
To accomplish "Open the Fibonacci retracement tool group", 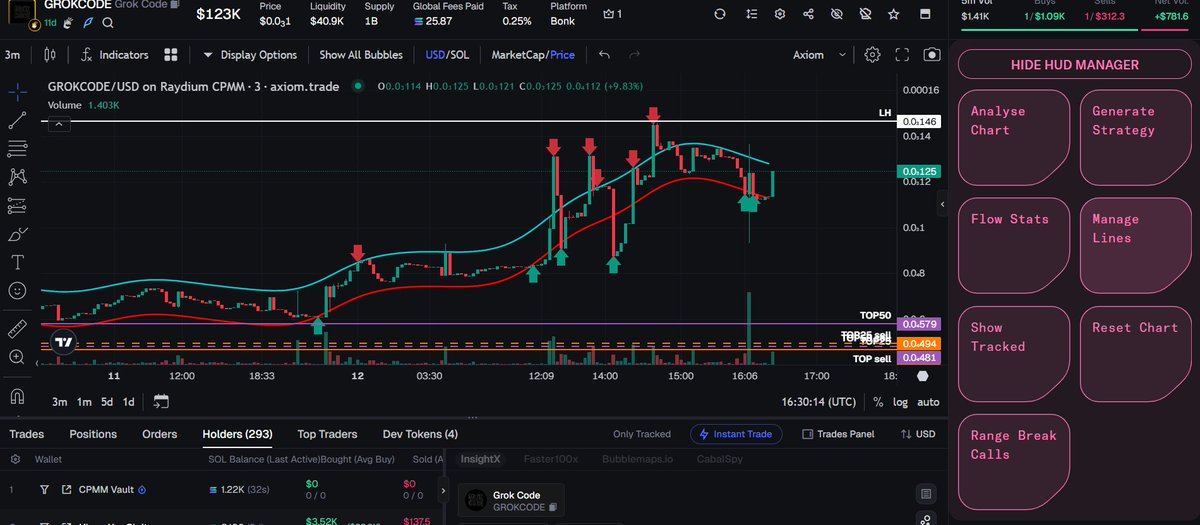I will [17, 148].
